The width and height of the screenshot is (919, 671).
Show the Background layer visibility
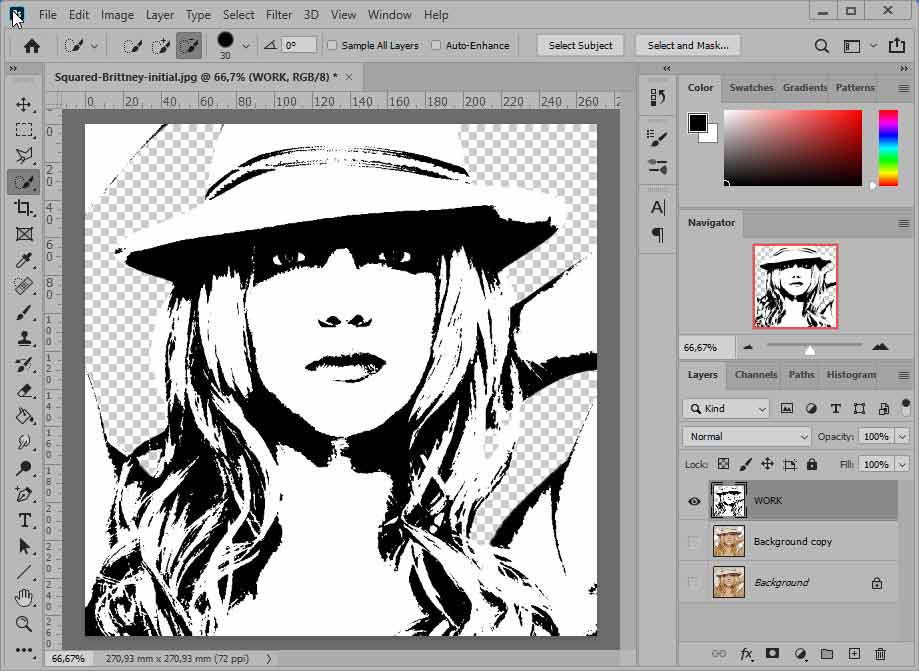tap(694, 582)
